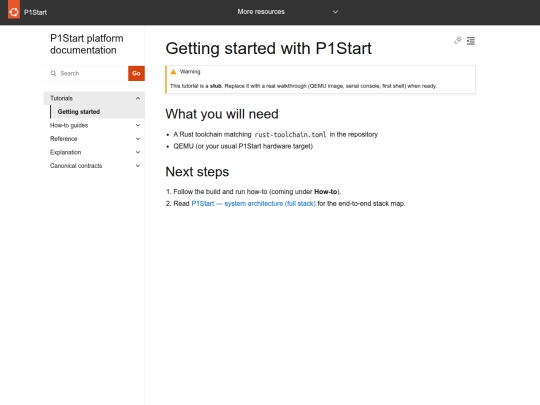This screenshot has height=405, width=540.
Task: Click the P1Start orange logo icon
Action: pos(14,11)
